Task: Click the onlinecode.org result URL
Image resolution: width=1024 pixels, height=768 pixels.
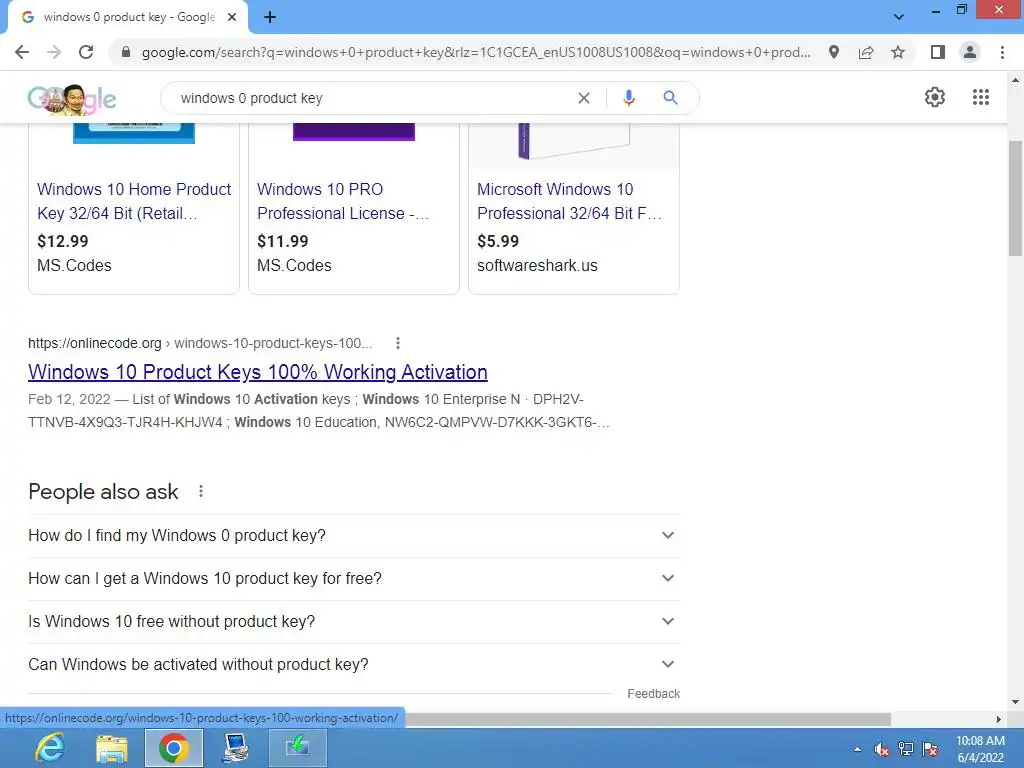Action: (x=200, y=343)
